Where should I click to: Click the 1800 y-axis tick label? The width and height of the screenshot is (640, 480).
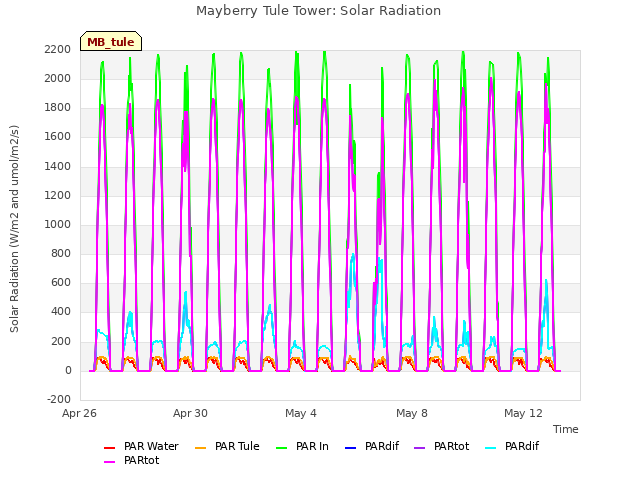pos(58,108)
